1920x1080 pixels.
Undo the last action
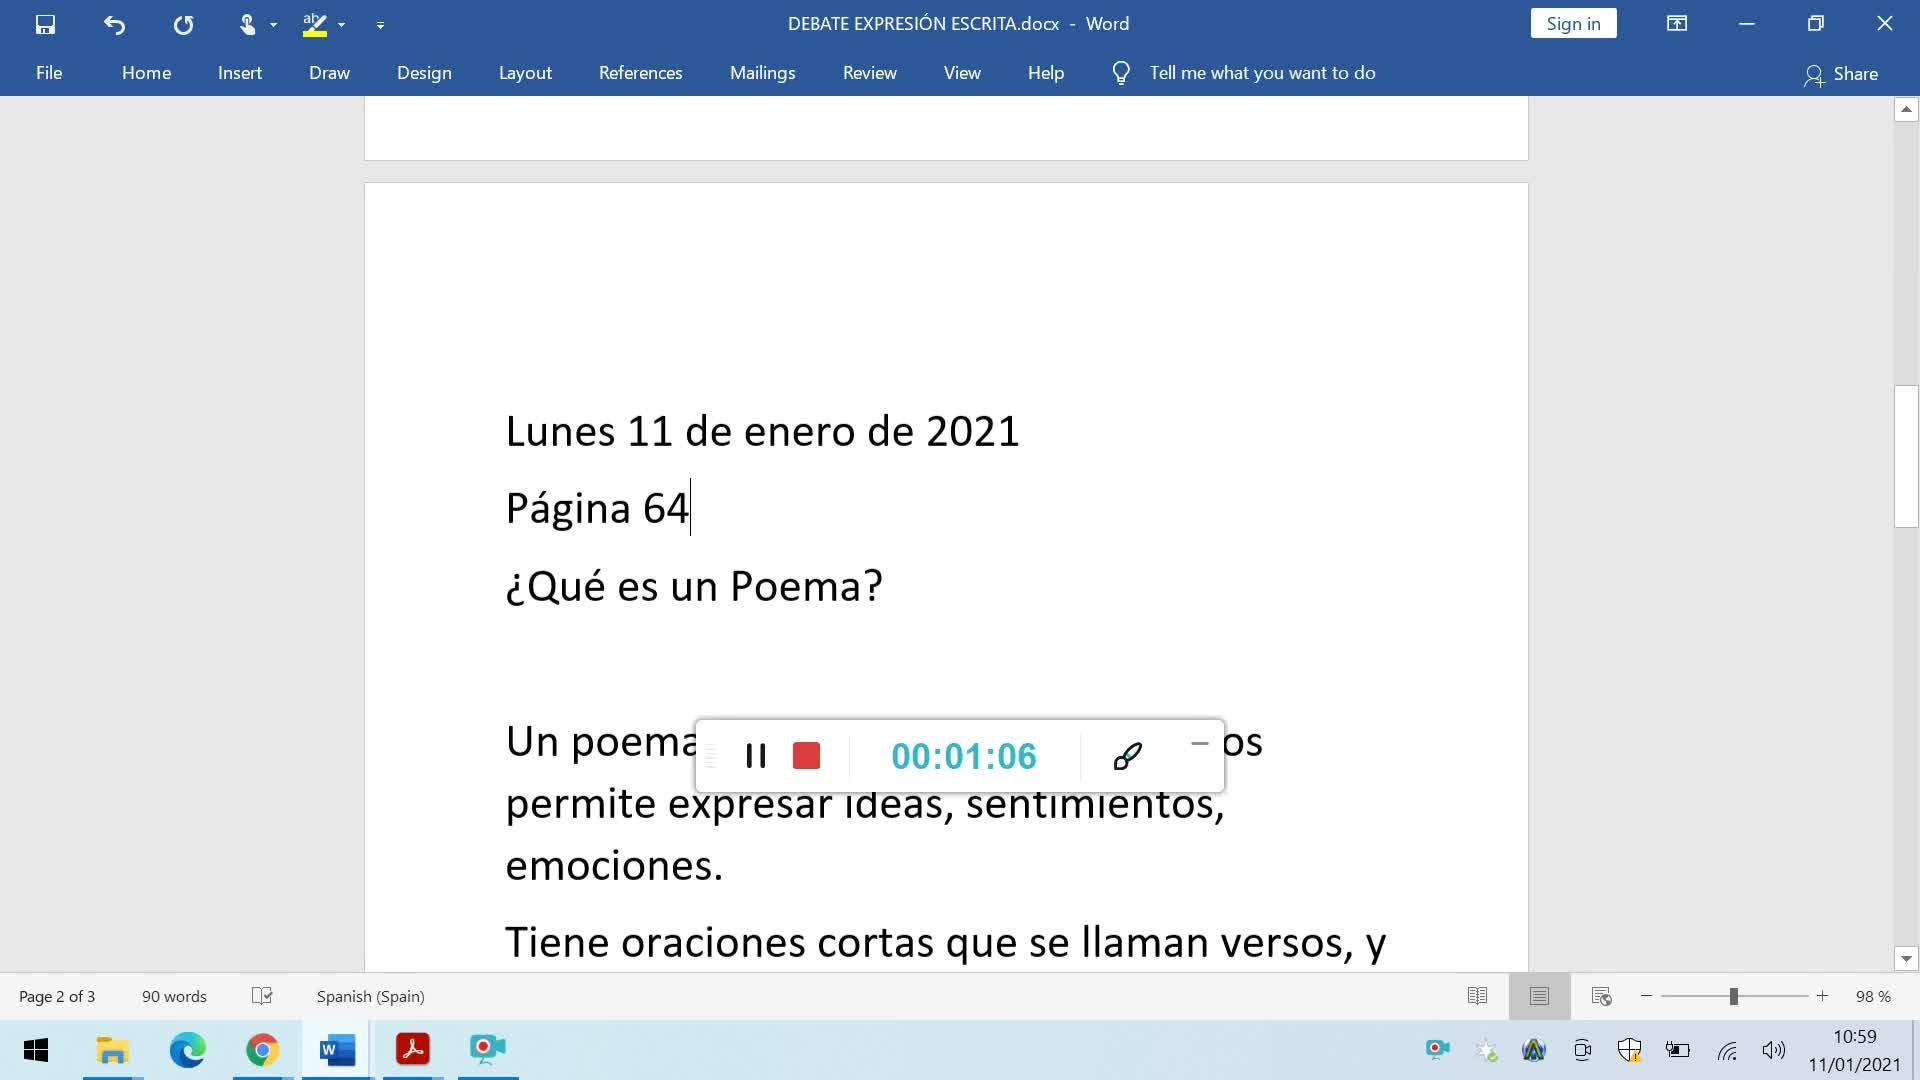pos(114,24)
